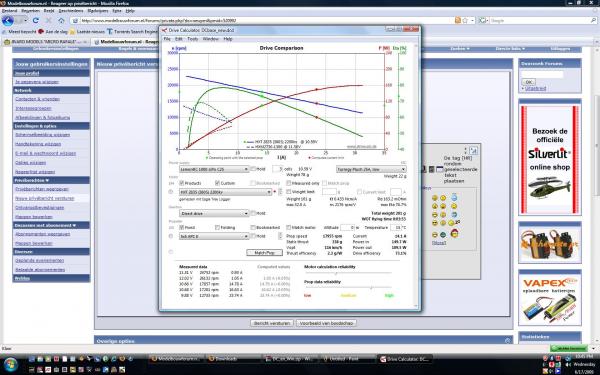The height and width of the screenshot is (375, 600).
Task: Toggle the Products motor checkbox
Action: (x=182, y=183)
